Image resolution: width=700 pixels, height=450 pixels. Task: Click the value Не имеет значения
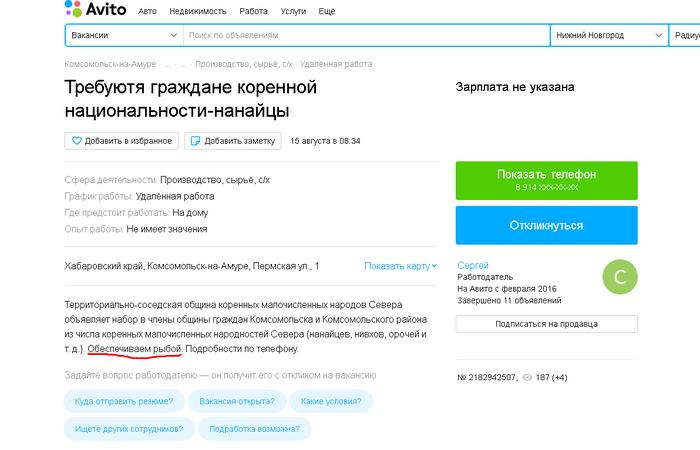click(167, 229)
